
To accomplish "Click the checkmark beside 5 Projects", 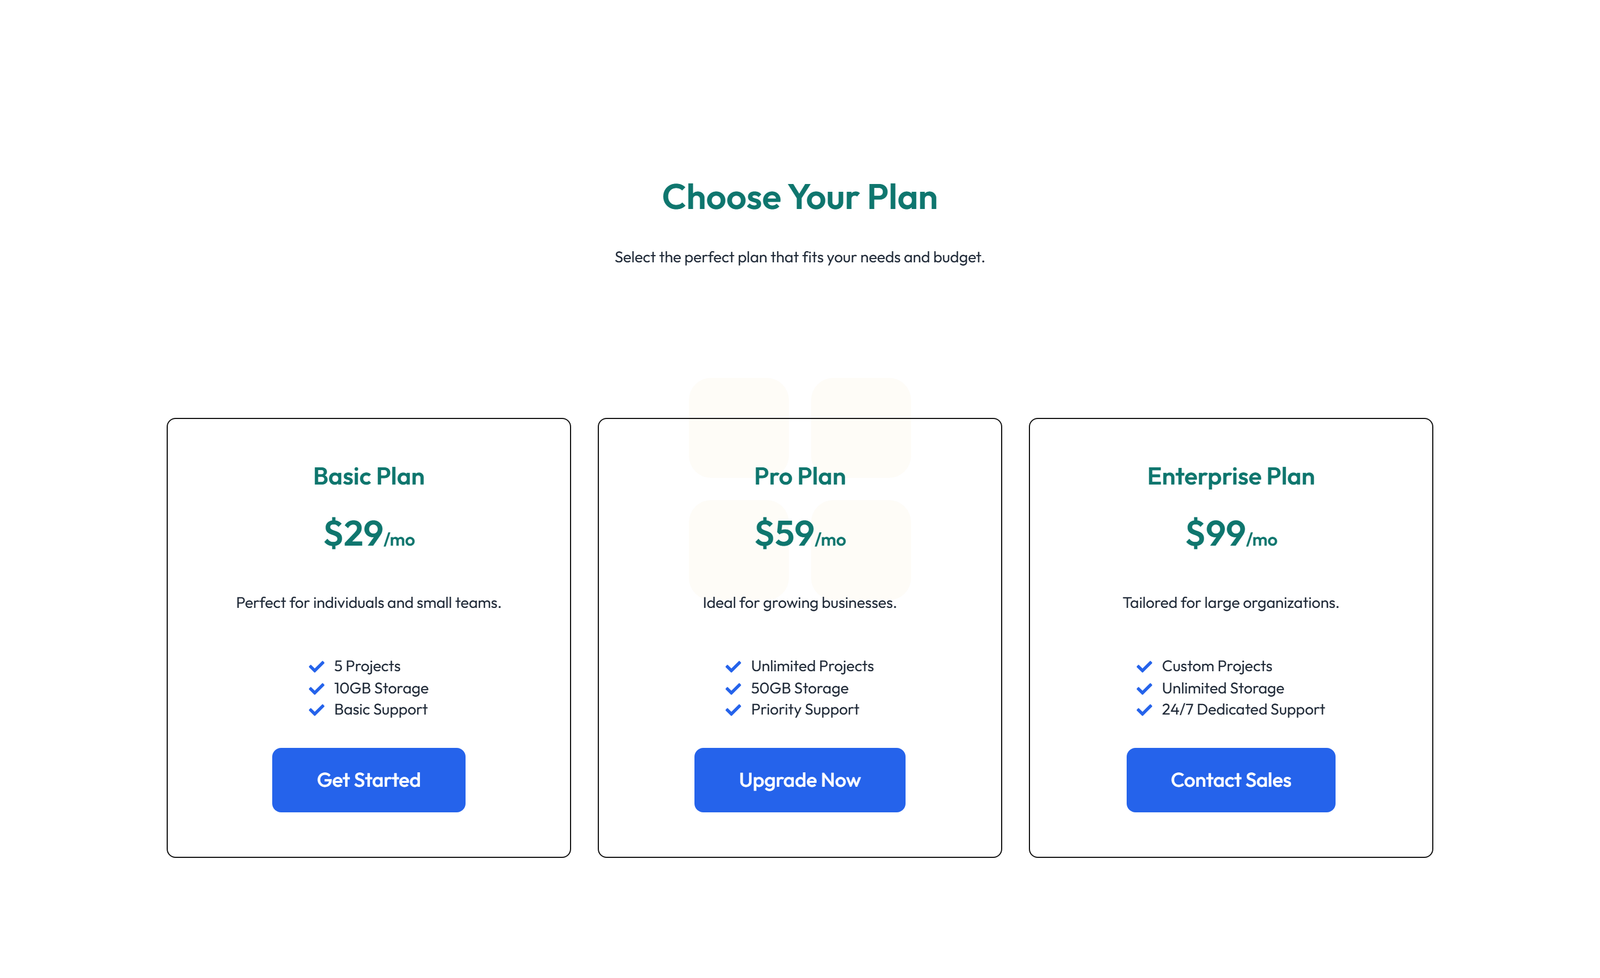I will 316,666.
